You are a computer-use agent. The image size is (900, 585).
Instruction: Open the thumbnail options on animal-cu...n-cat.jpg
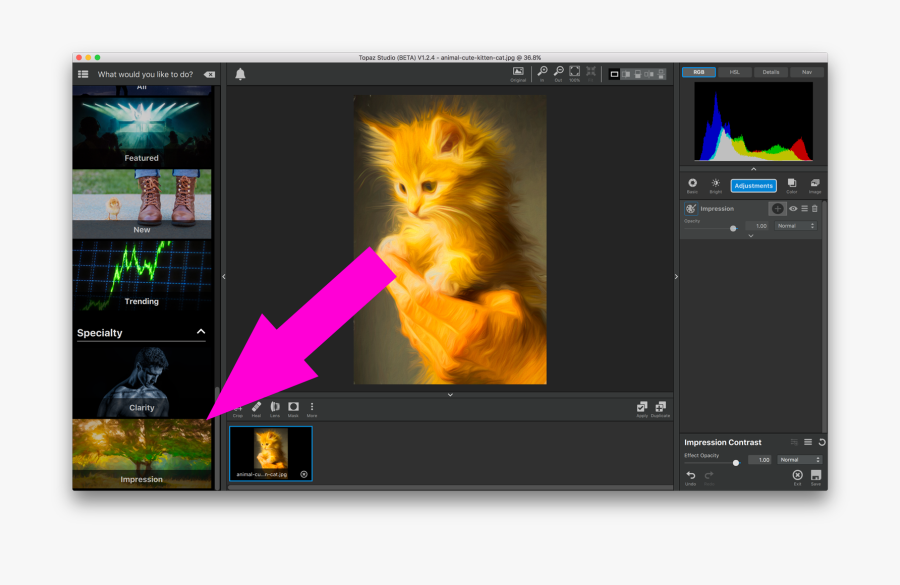pos(304,474)
